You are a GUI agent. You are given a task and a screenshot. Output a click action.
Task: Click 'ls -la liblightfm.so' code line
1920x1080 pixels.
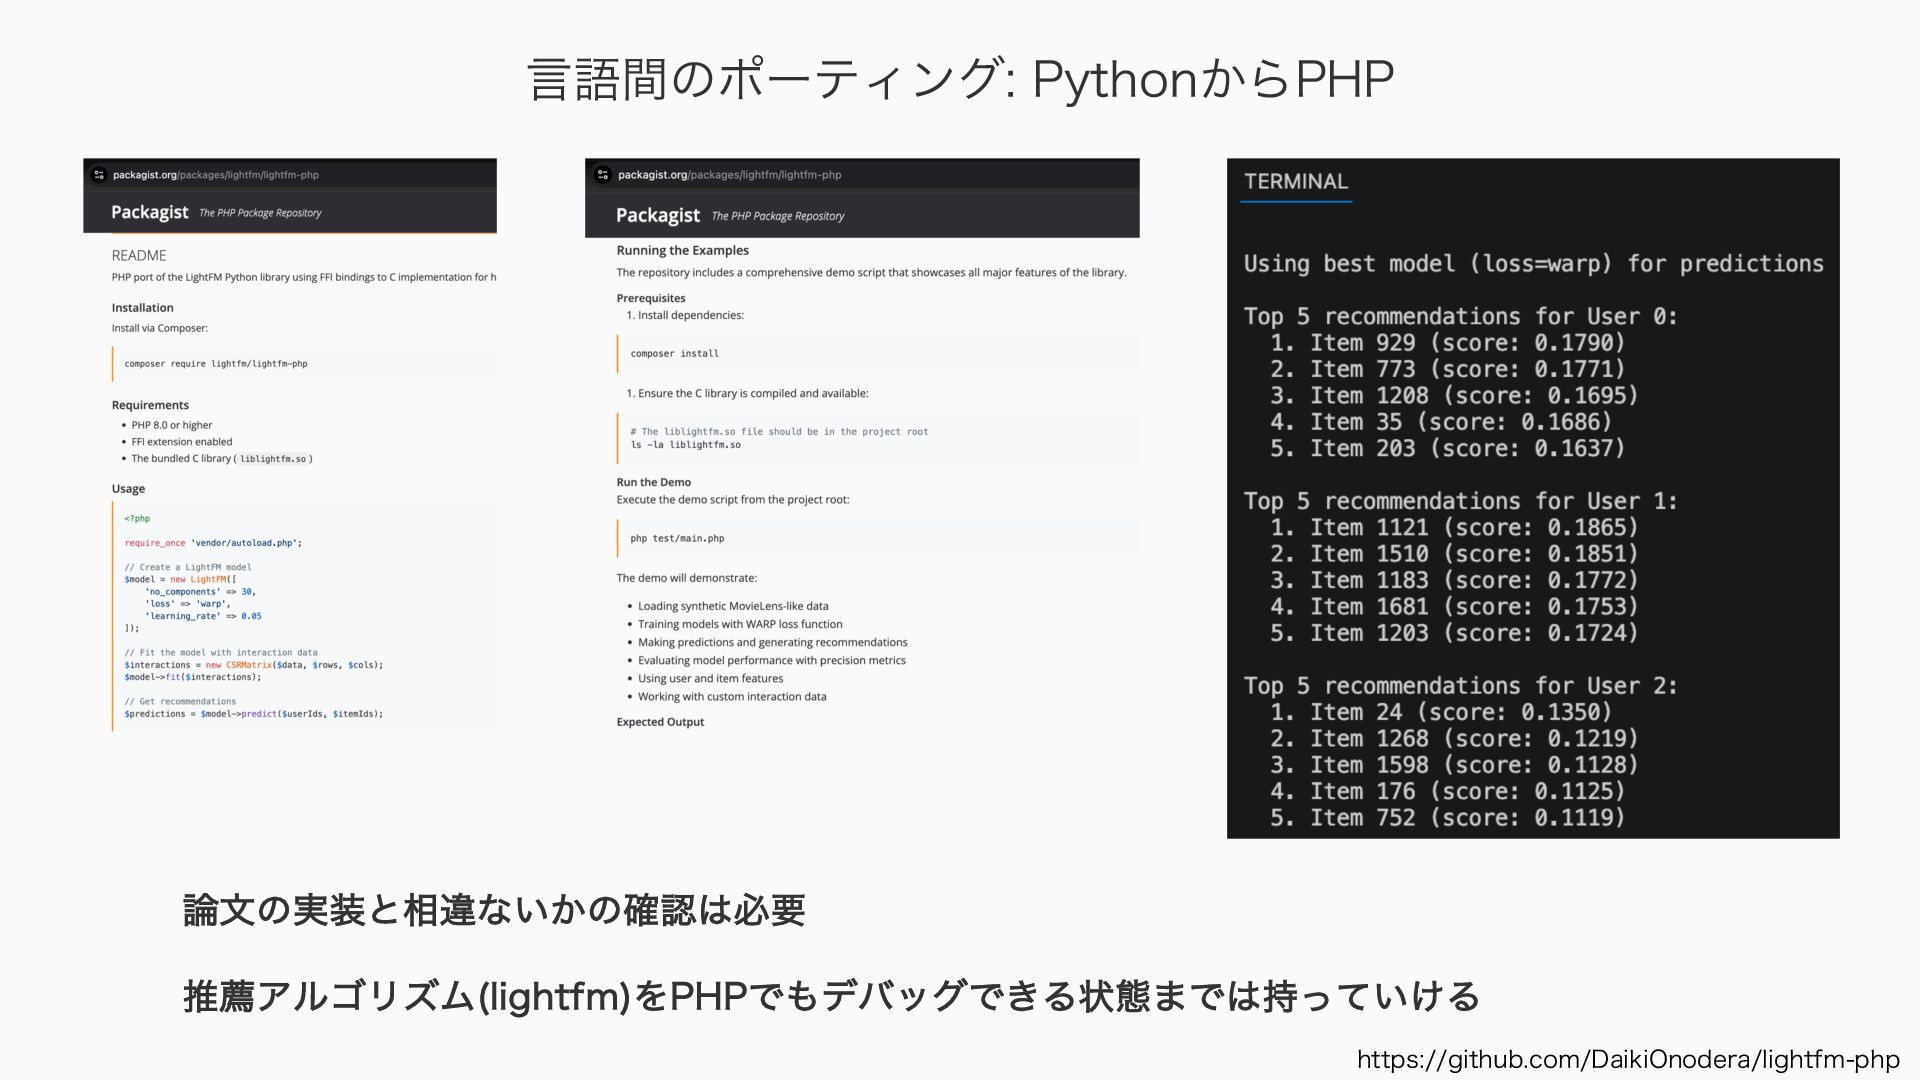686,445
